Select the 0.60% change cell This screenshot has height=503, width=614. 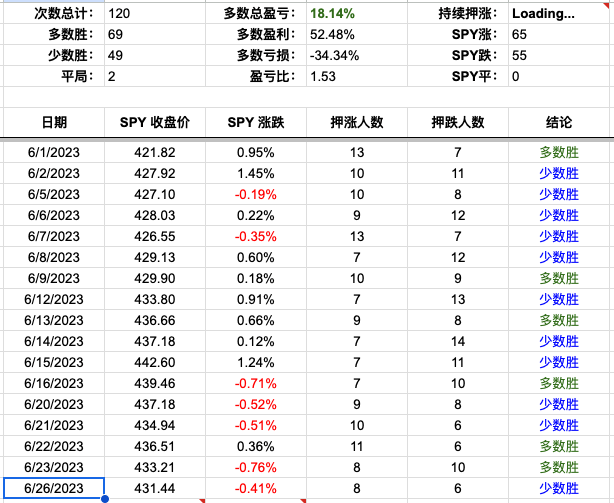(256, 258)
